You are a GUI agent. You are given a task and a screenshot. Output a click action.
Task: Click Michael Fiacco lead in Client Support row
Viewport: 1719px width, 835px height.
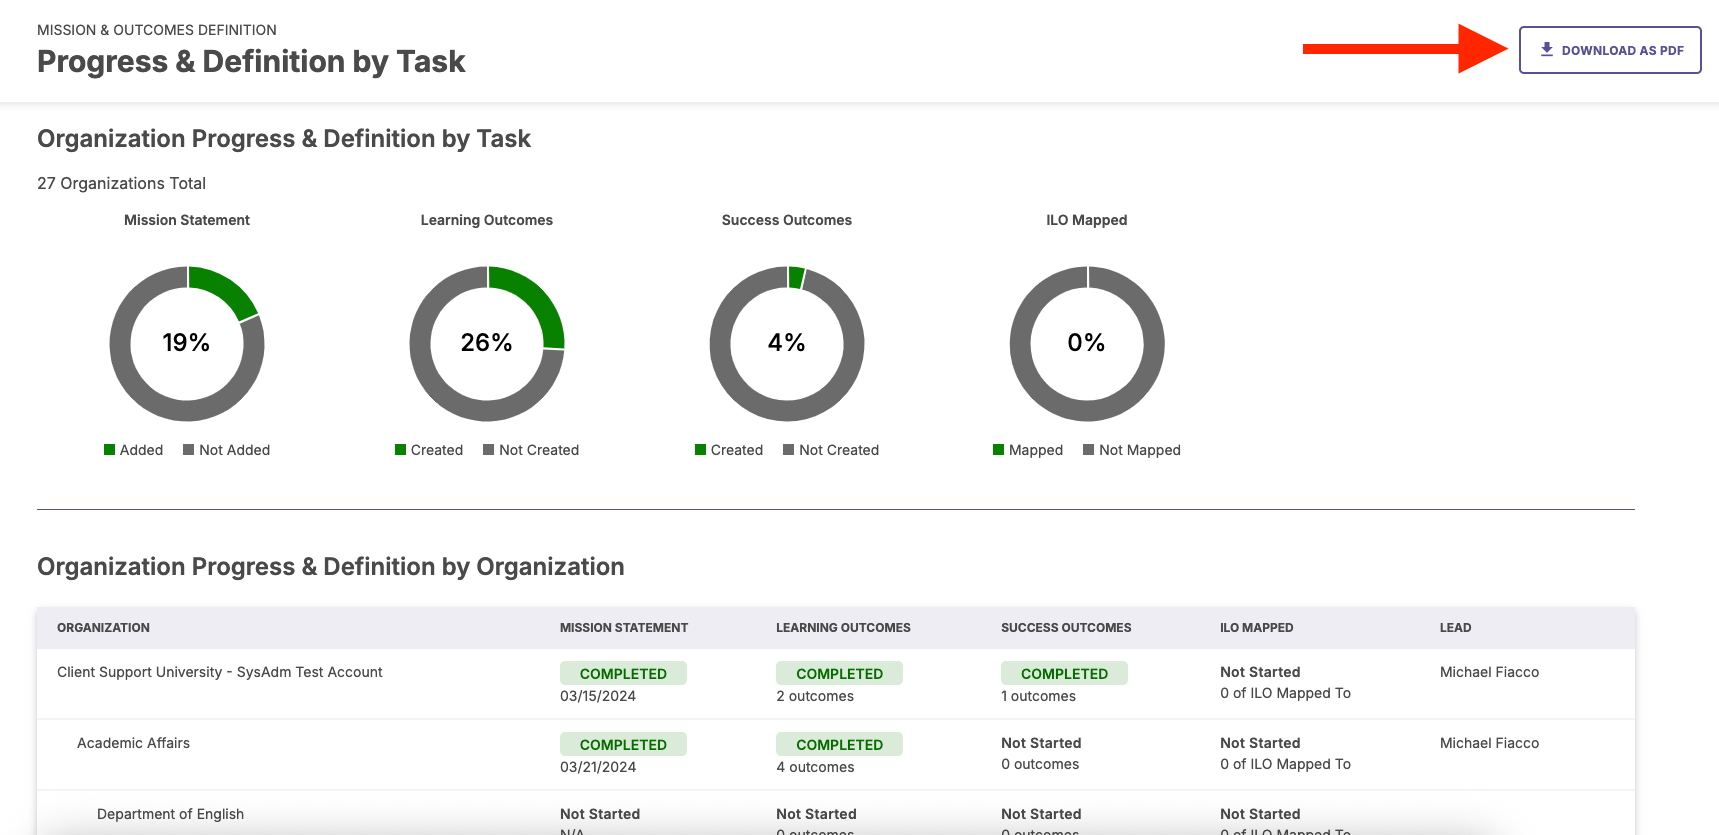tap(1489, 672)
